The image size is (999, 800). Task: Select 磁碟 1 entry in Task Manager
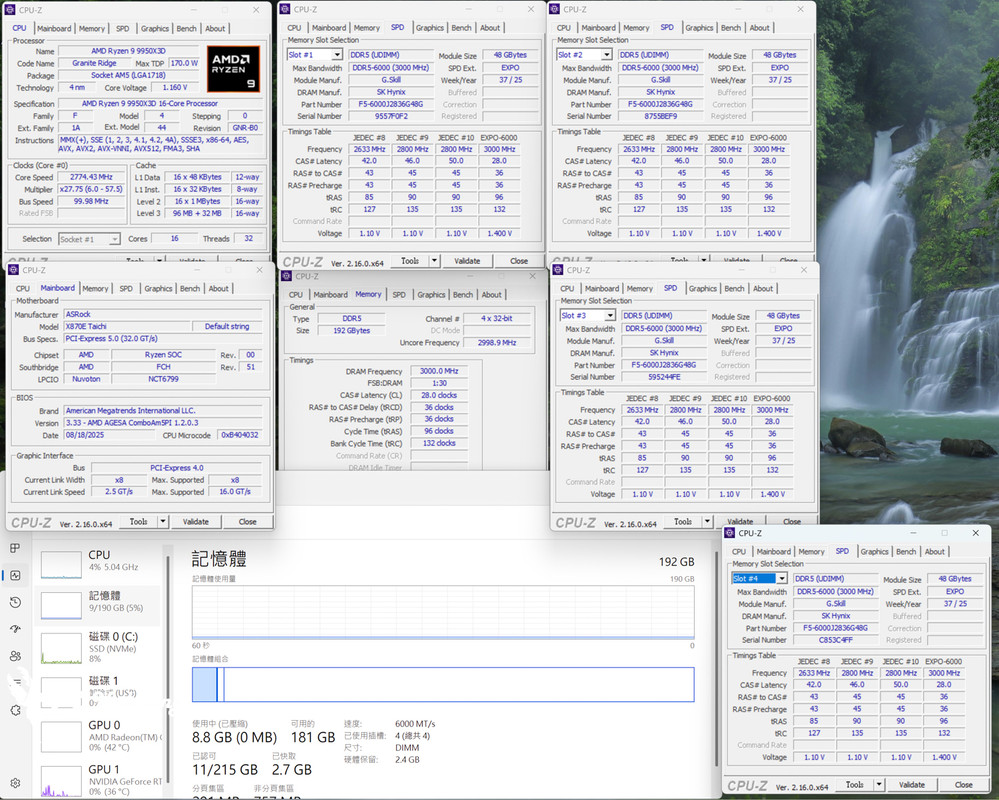coord(98,691)
